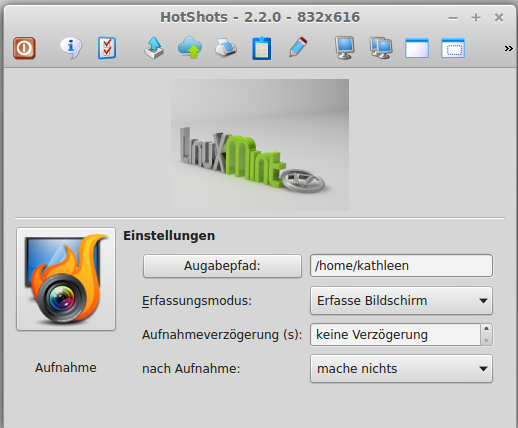This screenshot has width=518, height=428.
Task: Select the dotted region capture icon
Action: (x=453, y=49)
